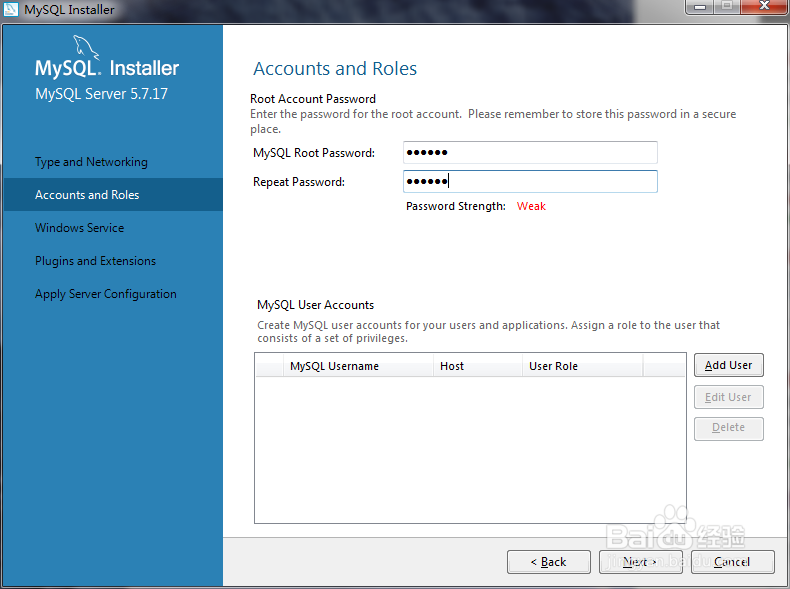790x589 pixels.
Task: Click the Edit User button
Action: point(729,397)
